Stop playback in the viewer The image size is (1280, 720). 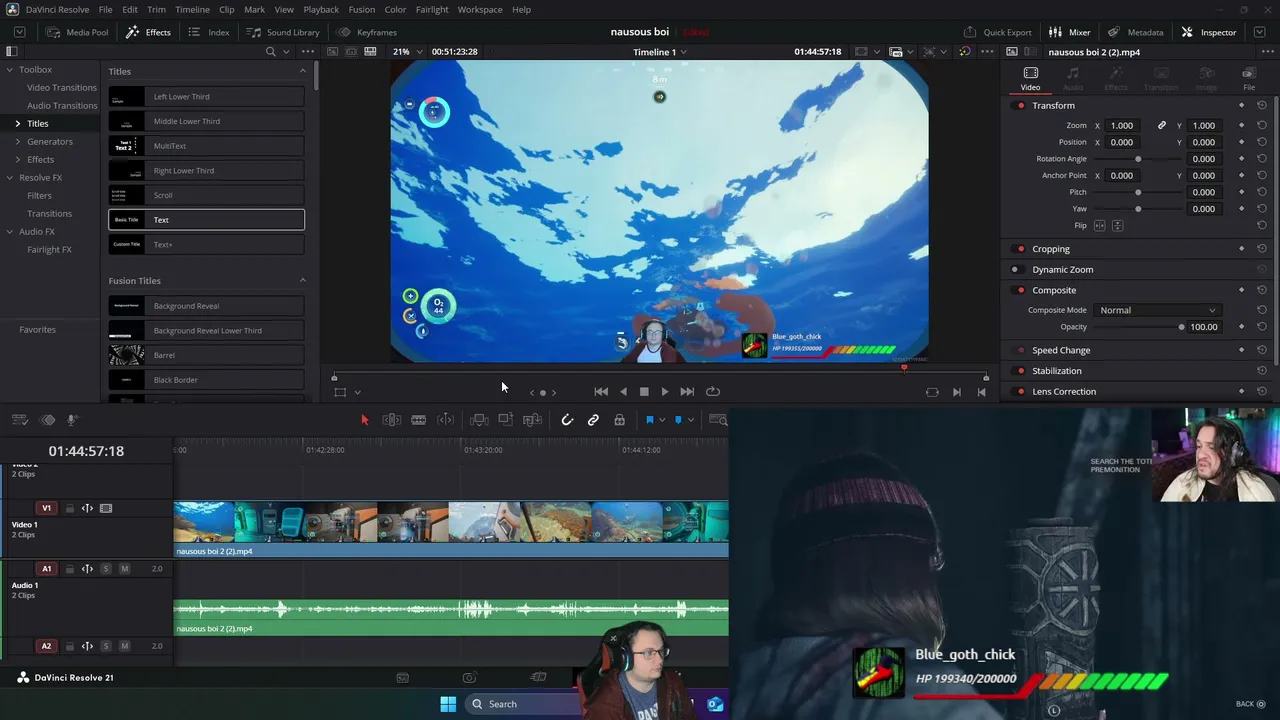(644, 392)
